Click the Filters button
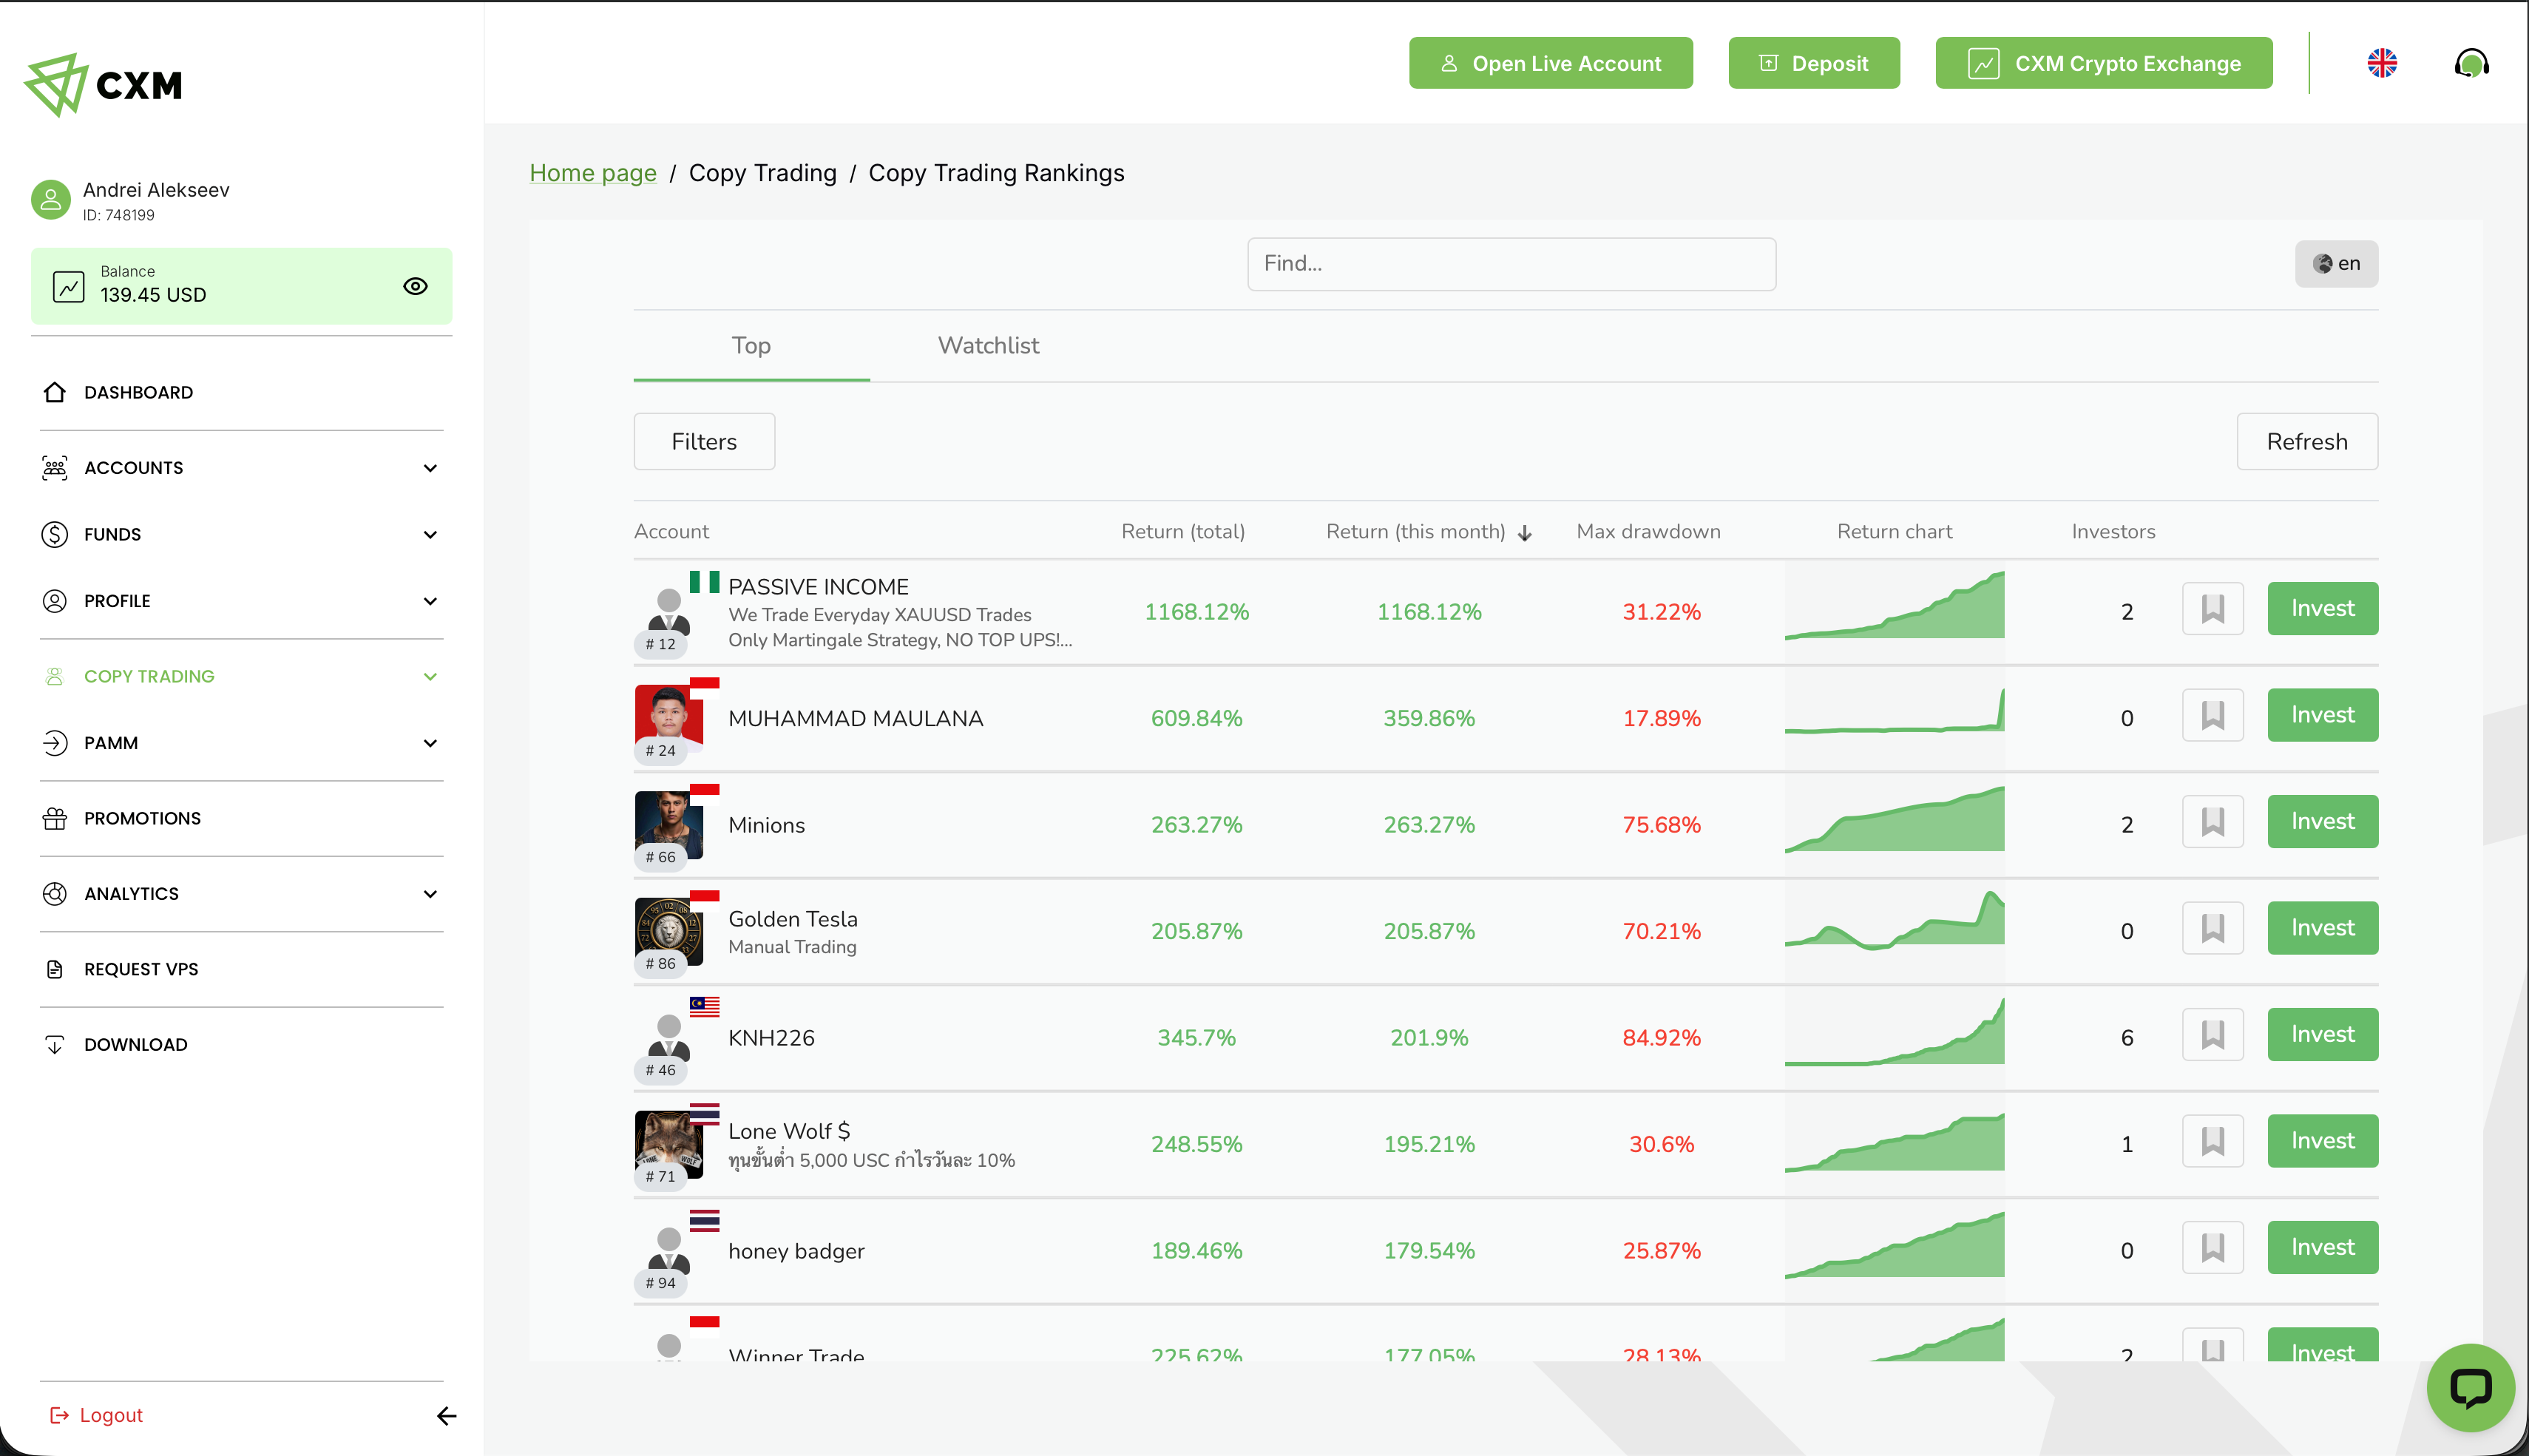This screenshot has height=1456, width=2529. 704,441
